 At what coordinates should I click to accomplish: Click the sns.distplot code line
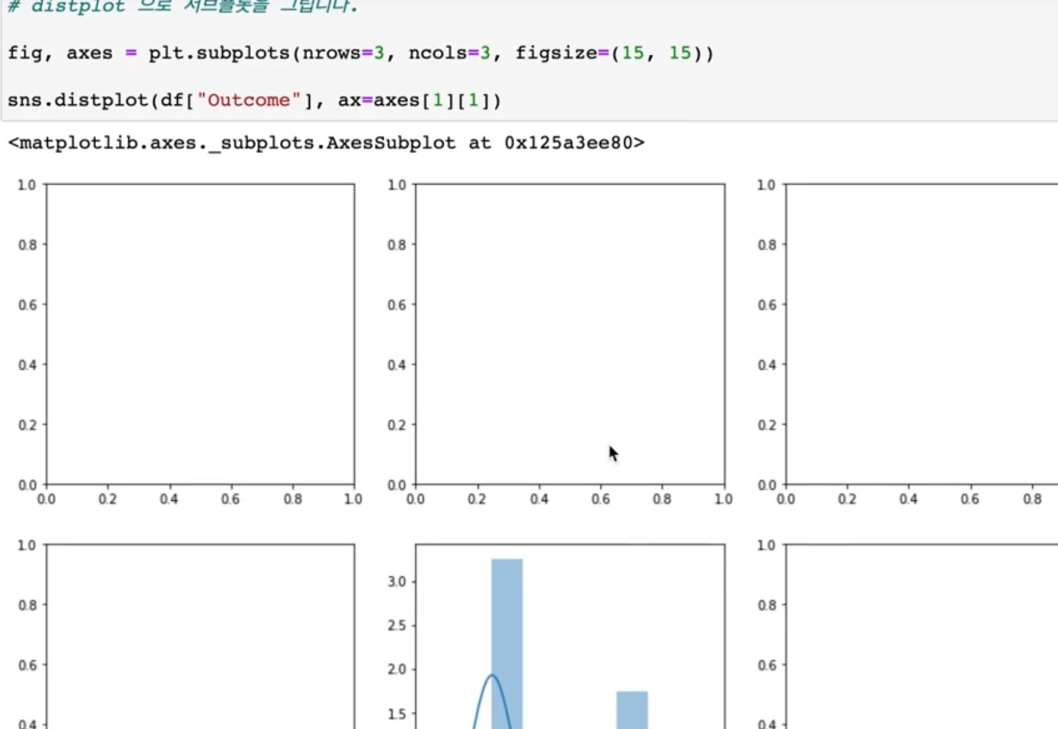(x=254, y=101)
